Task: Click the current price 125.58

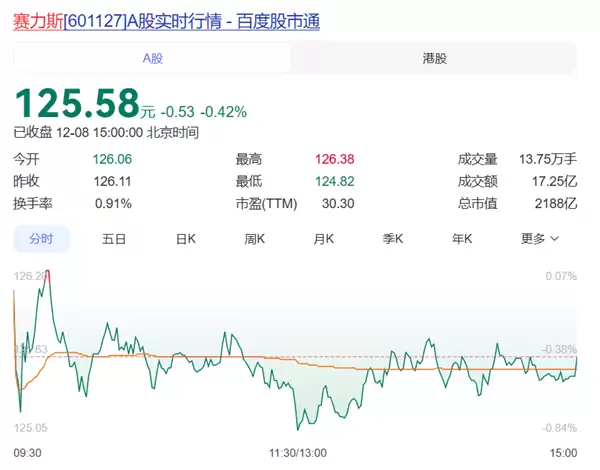Action: [x=77, y=103]
